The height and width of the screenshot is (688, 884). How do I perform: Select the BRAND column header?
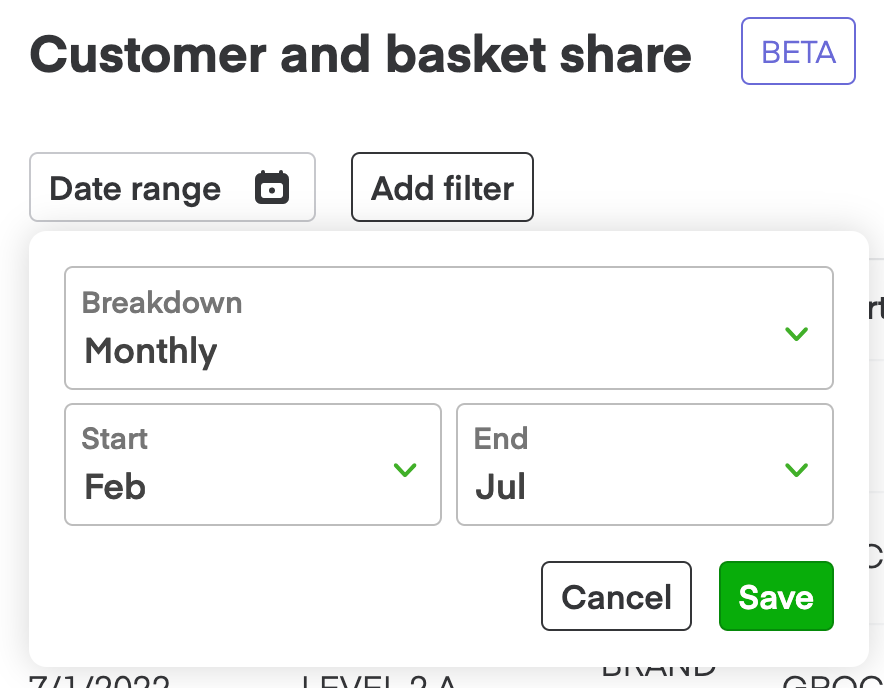coord(658,666)
